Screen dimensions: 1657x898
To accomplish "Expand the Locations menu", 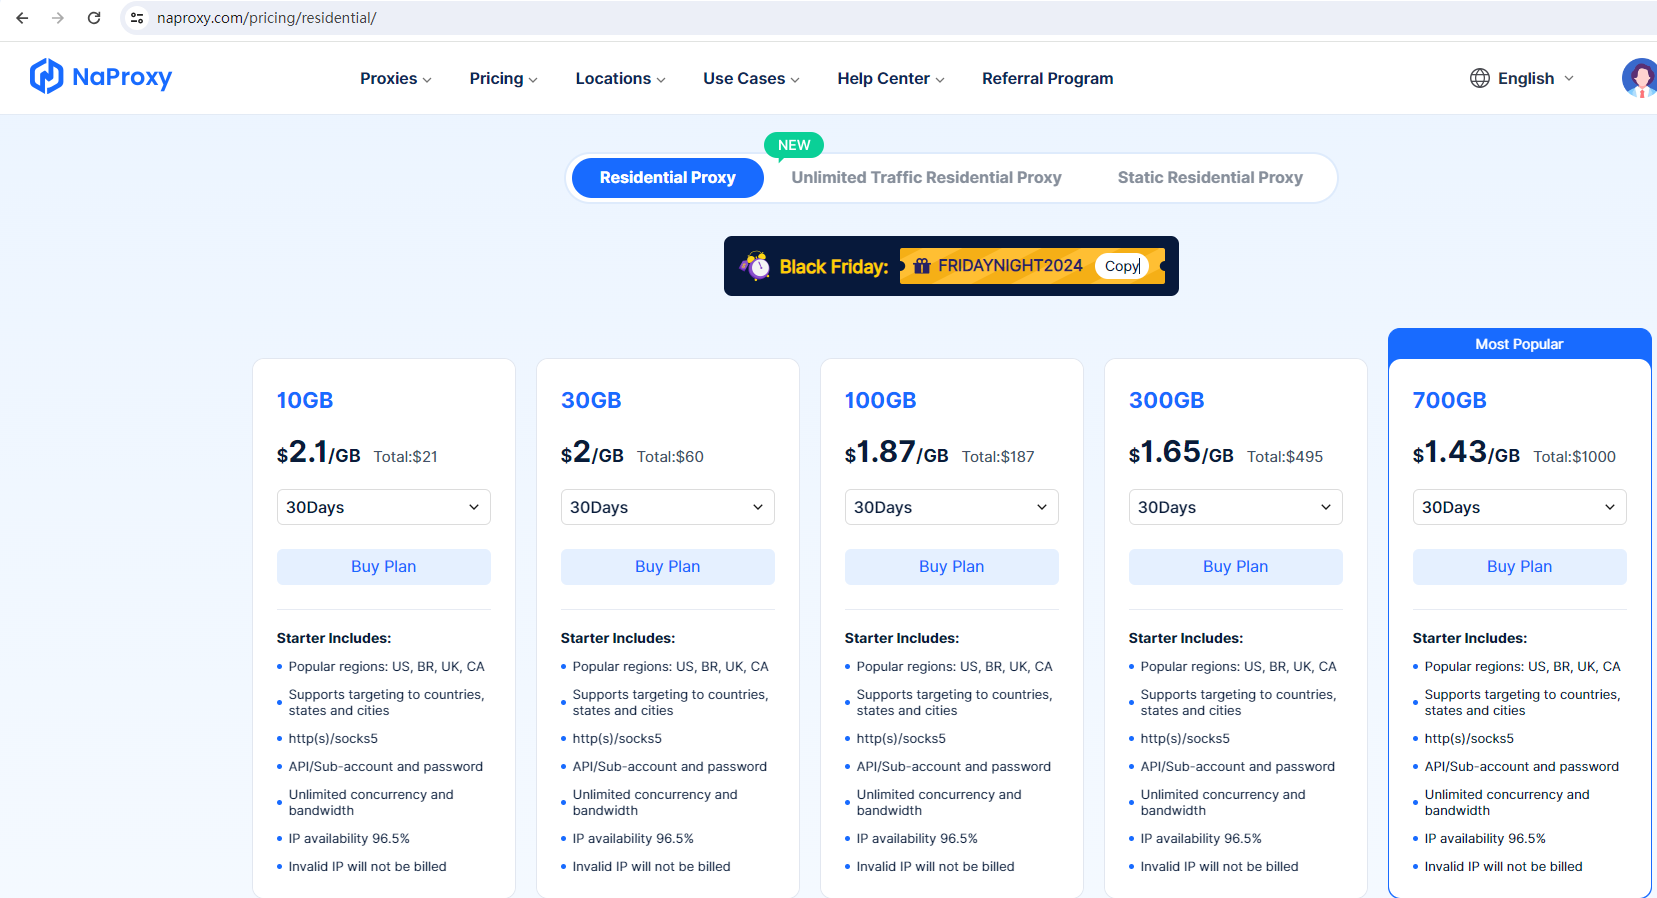I will 620,78.
